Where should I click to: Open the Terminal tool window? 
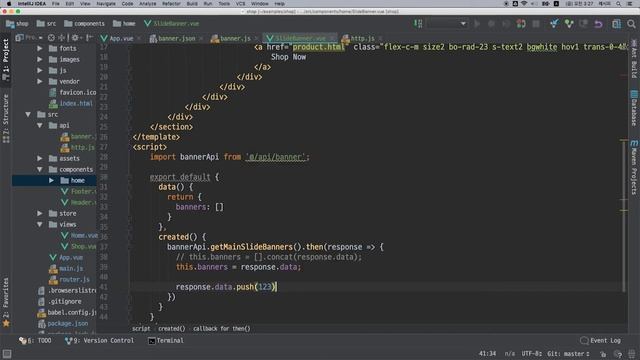tap(166, 340)
